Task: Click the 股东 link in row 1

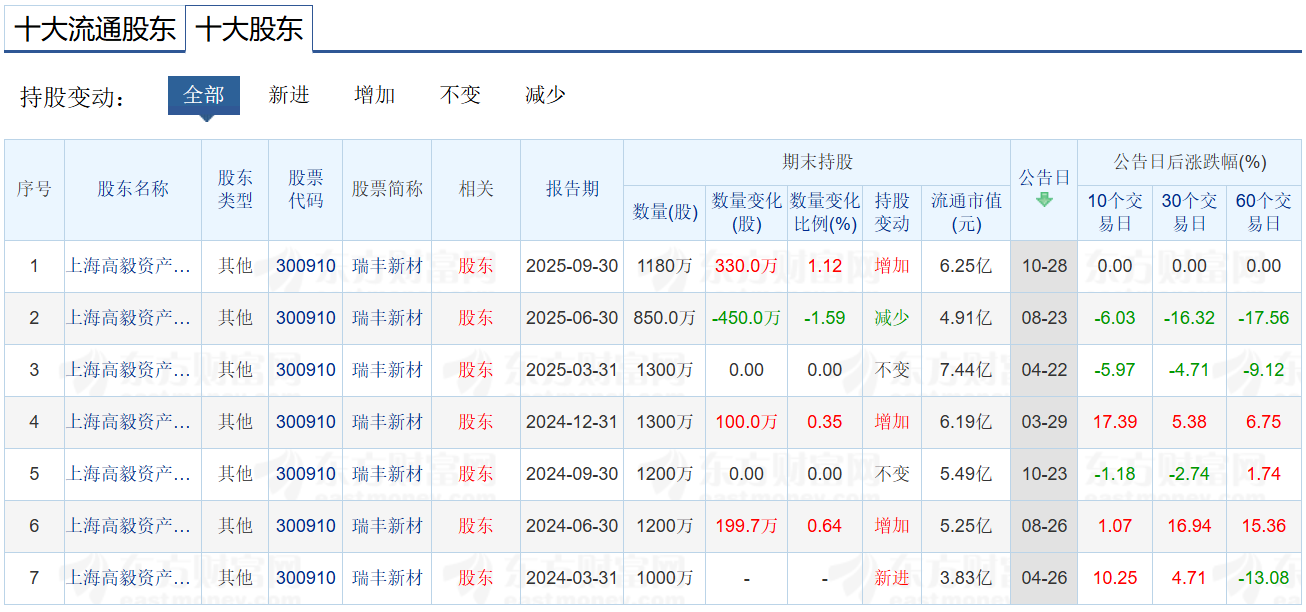Action: [476, 266]
